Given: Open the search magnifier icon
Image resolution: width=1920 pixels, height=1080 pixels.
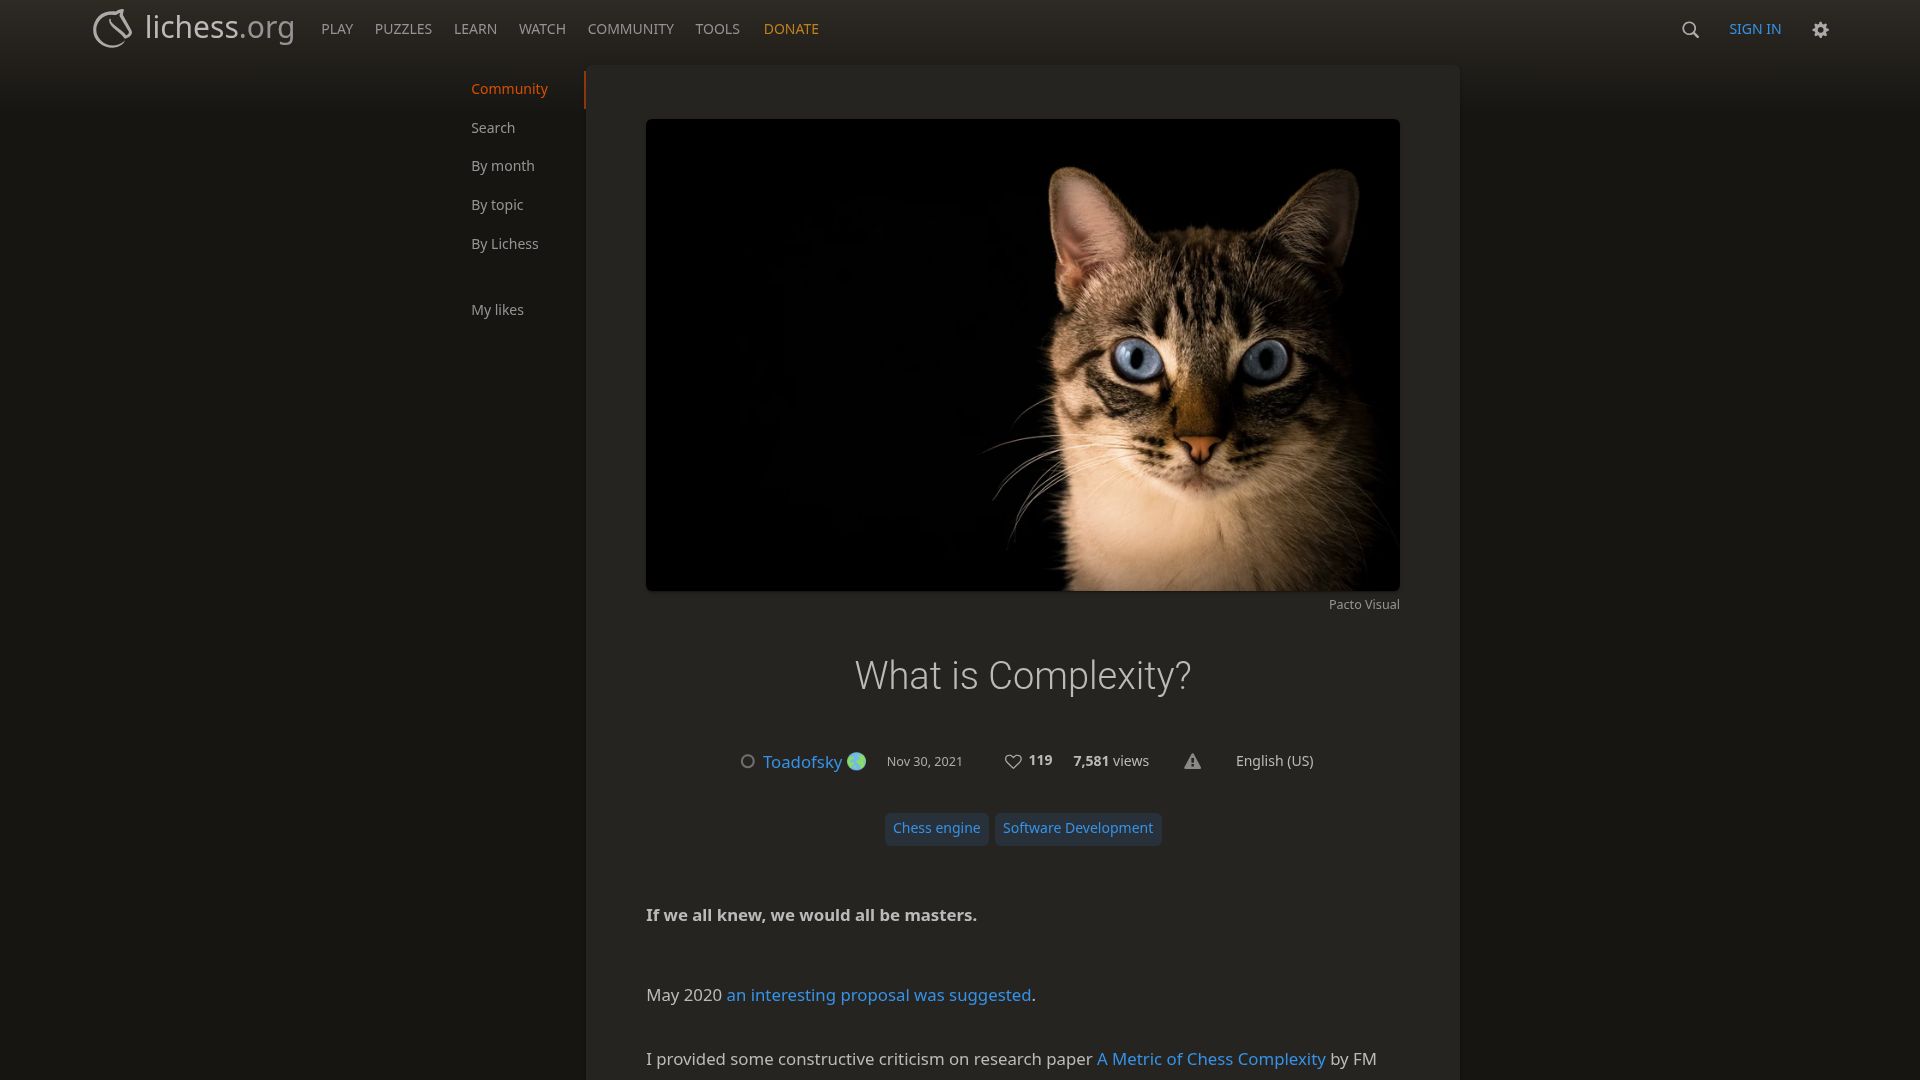Looking at the screenshot, I should (x=1690, y=29).
